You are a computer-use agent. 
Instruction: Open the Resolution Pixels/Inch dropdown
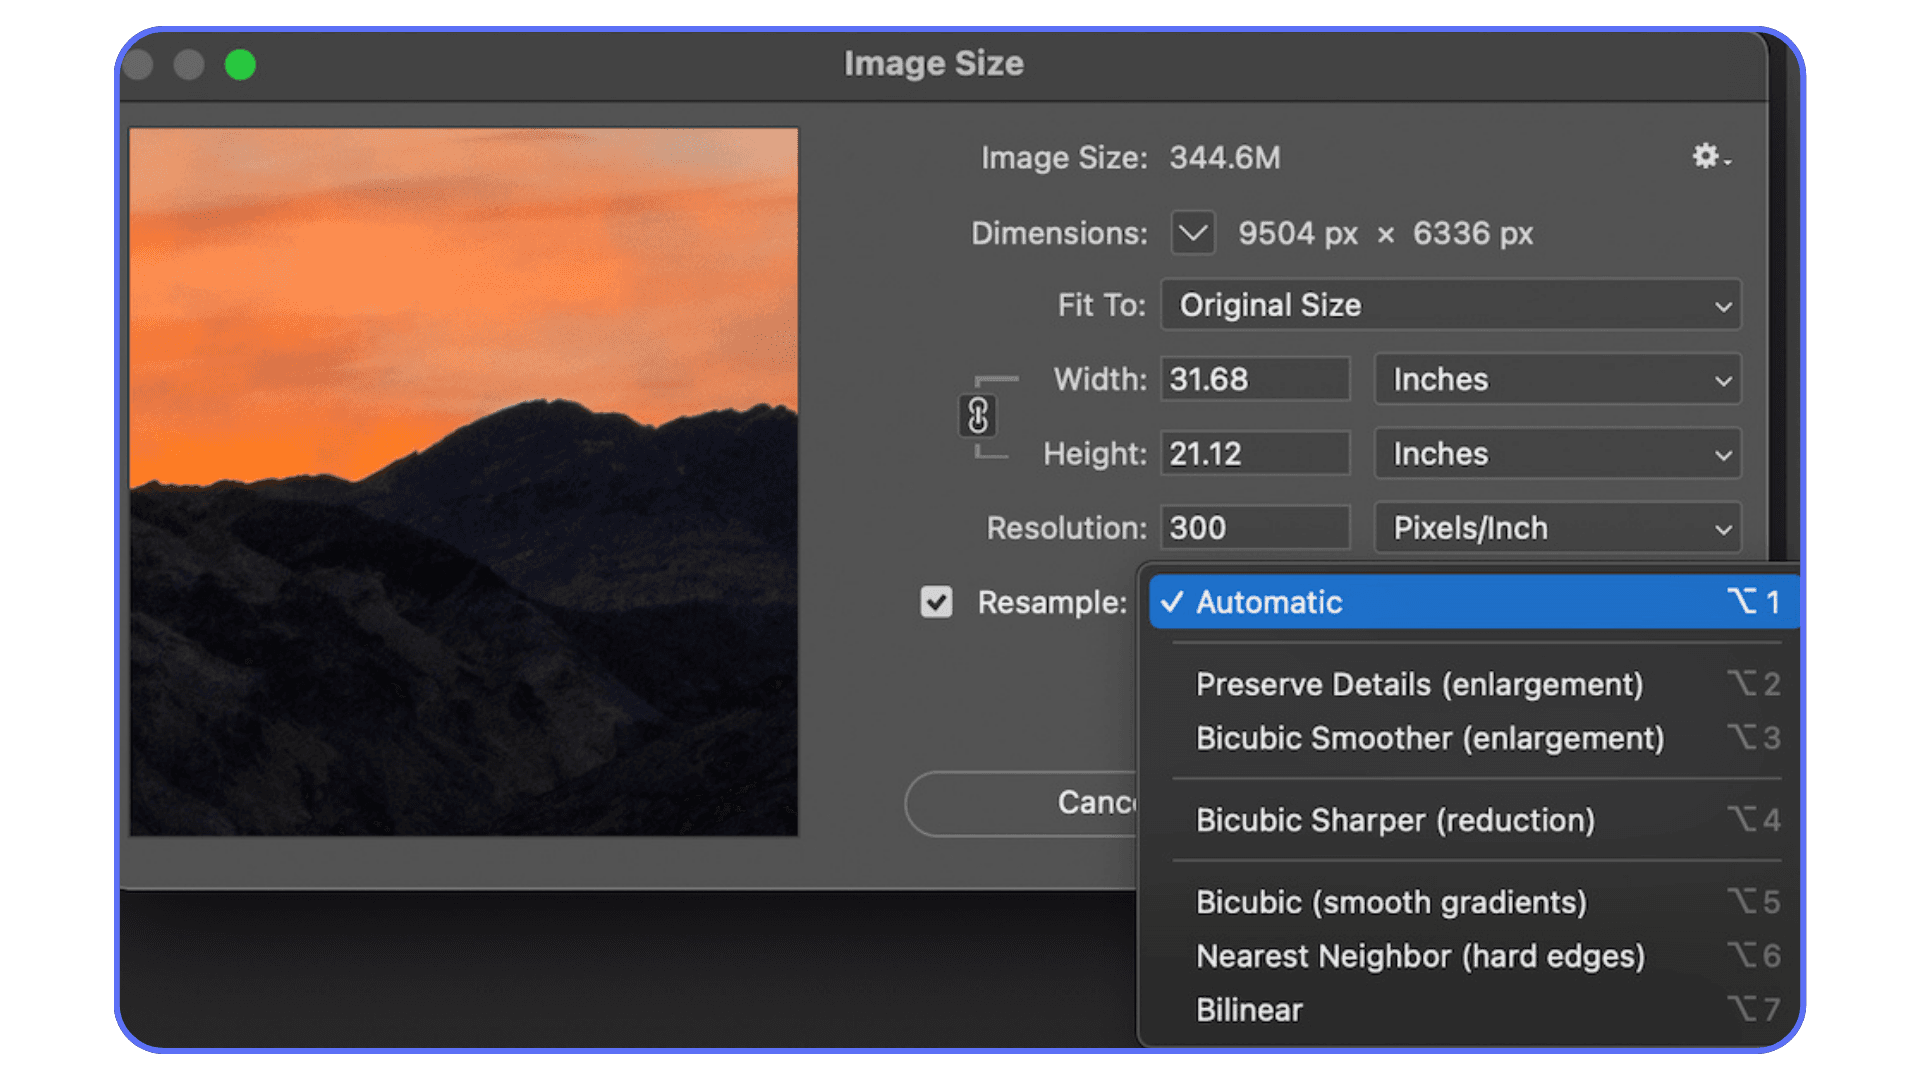1558,528
